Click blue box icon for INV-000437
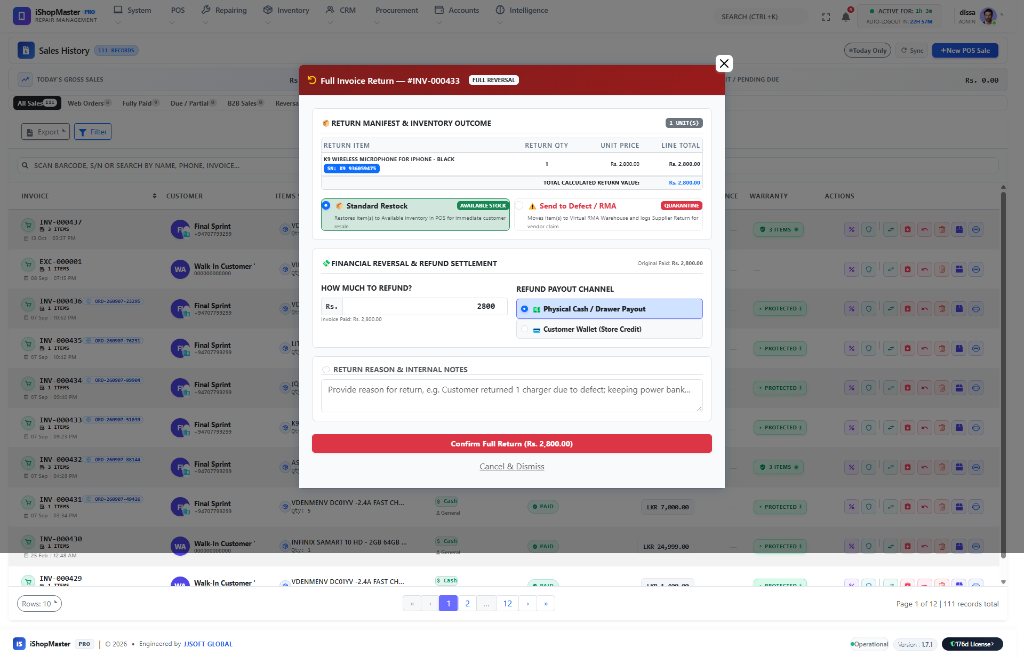 pos(959,230)
